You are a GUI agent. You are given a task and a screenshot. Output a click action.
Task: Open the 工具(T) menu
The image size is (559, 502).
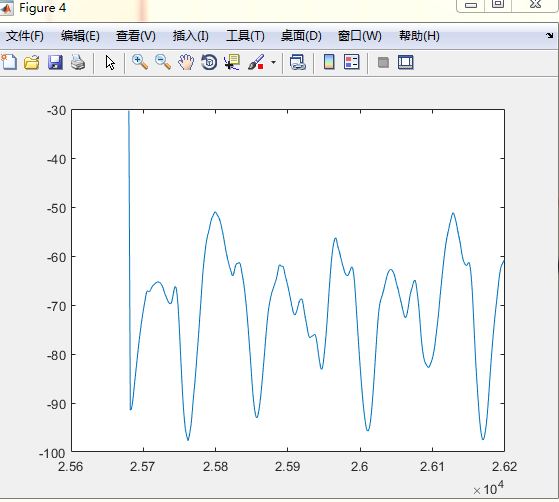click(x=245, y=36)
